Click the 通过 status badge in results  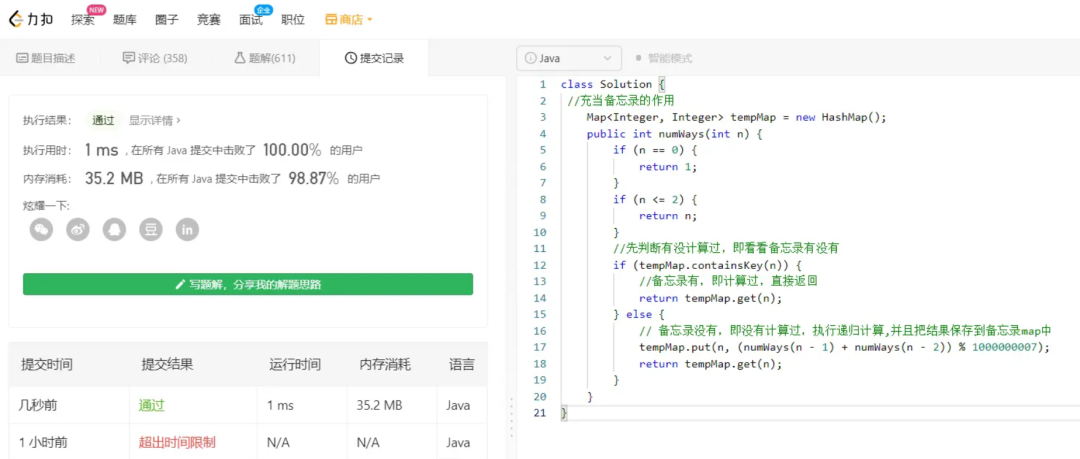(x=103, y=120)
